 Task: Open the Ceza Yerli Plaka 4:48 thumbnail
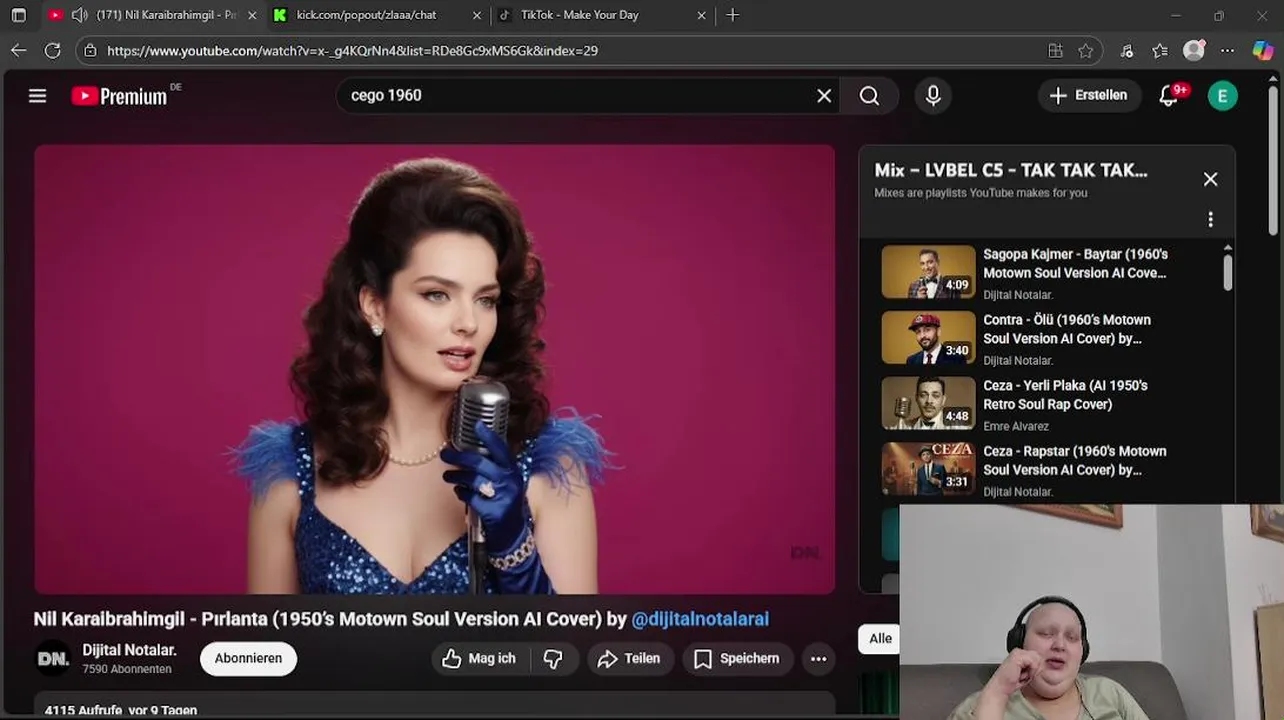[x=928, y=403]
